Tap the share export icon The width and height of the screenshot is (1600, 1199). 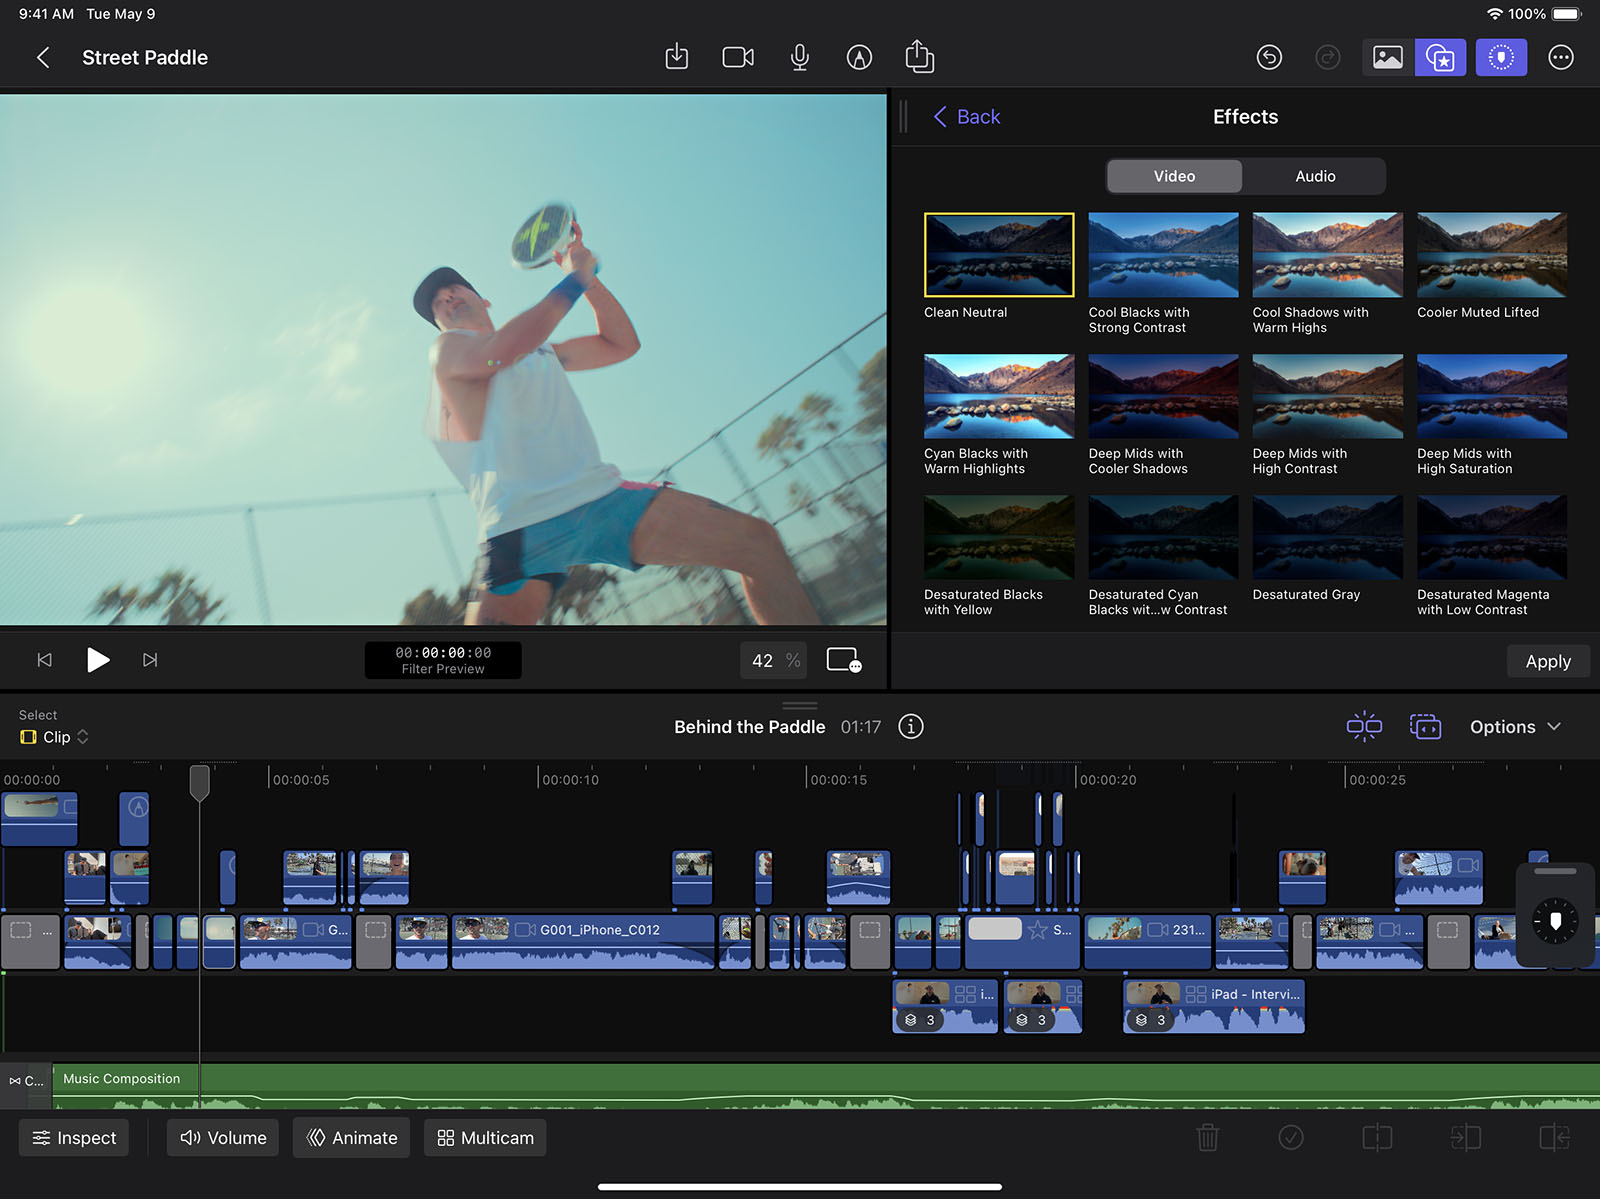[920, 57]
